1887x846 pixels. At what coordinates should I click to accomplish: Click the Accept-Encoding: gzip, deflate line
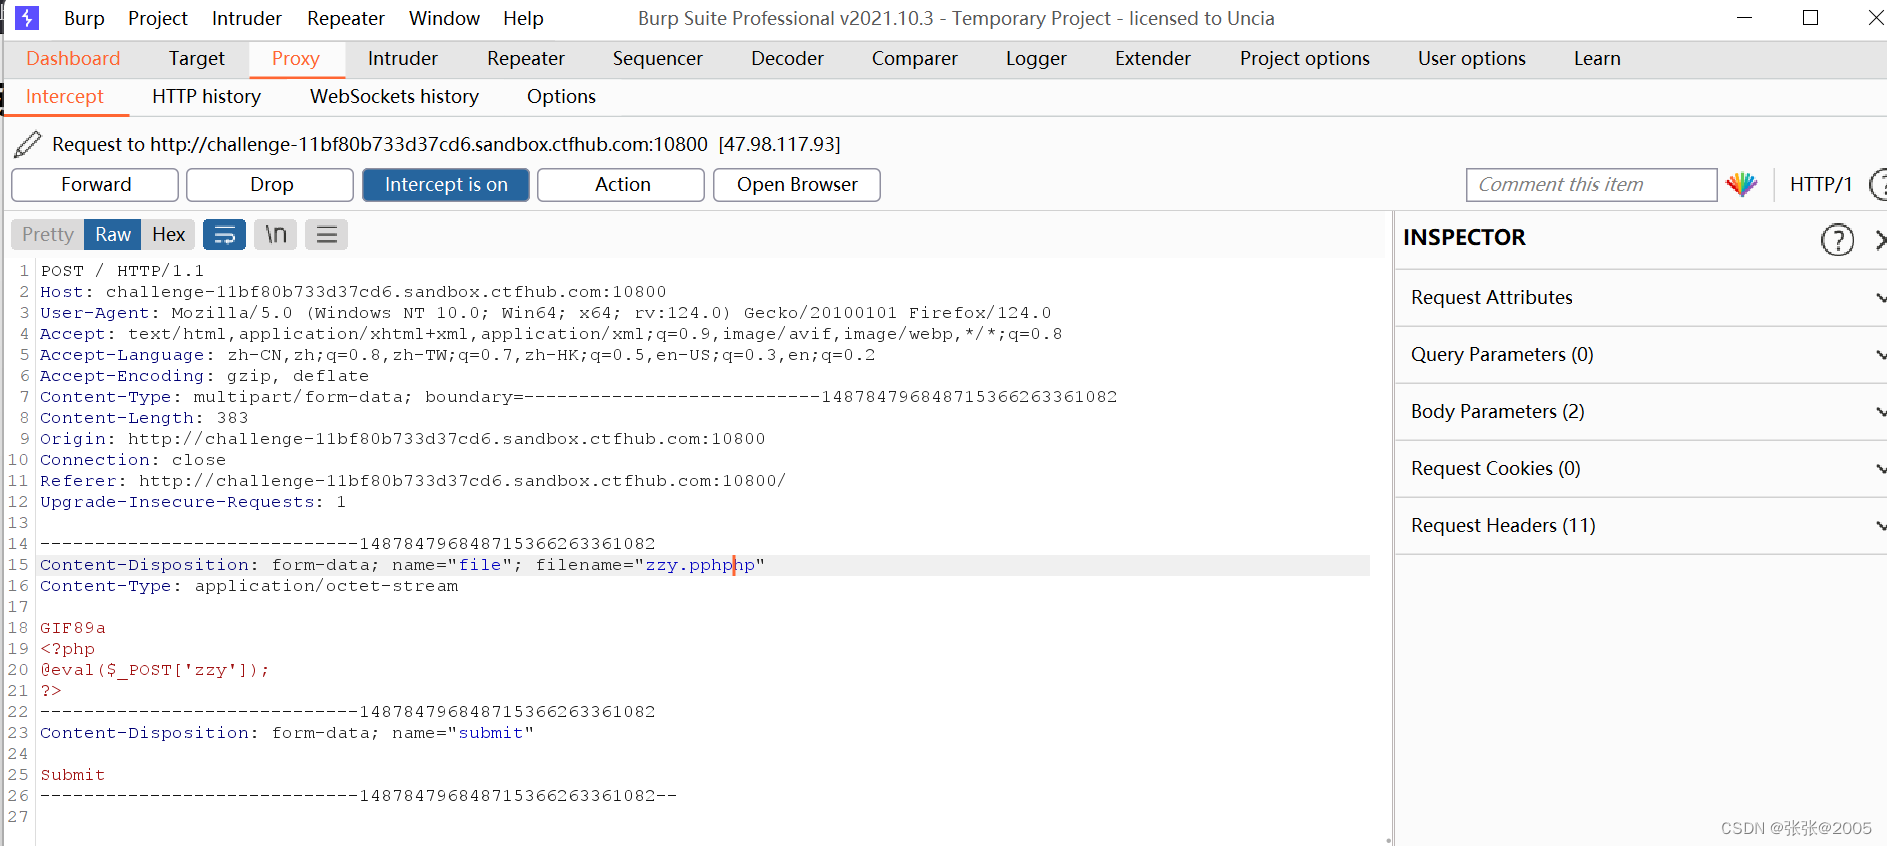(x=204, y=376)
